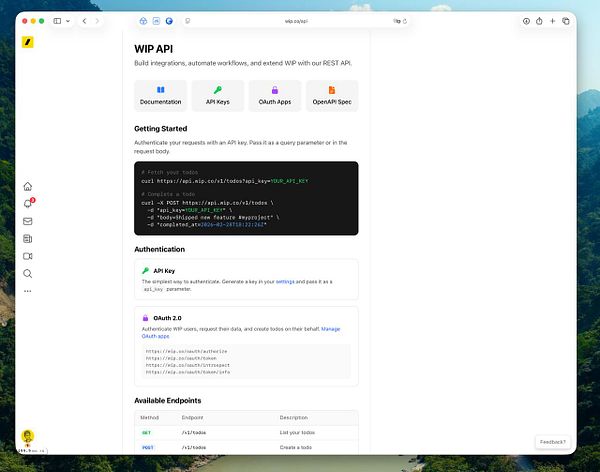Open the mail envelope icon in sidebar

(x=28, y=221)
